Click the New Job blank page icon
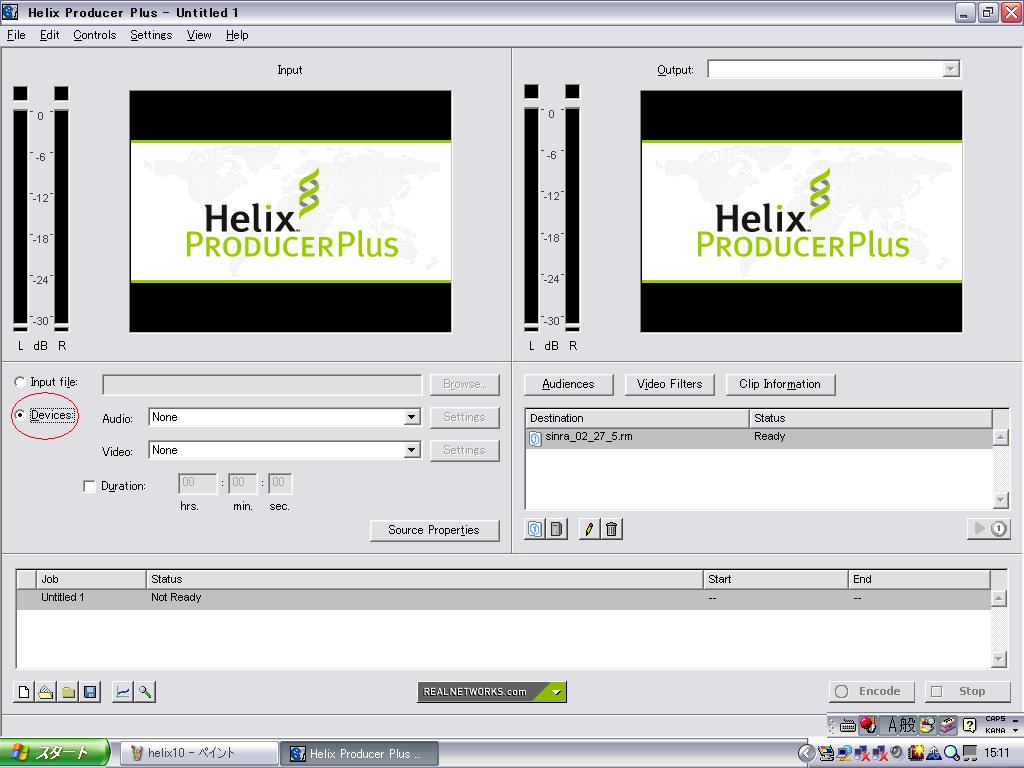1024x768 pixels. point(24,692)
